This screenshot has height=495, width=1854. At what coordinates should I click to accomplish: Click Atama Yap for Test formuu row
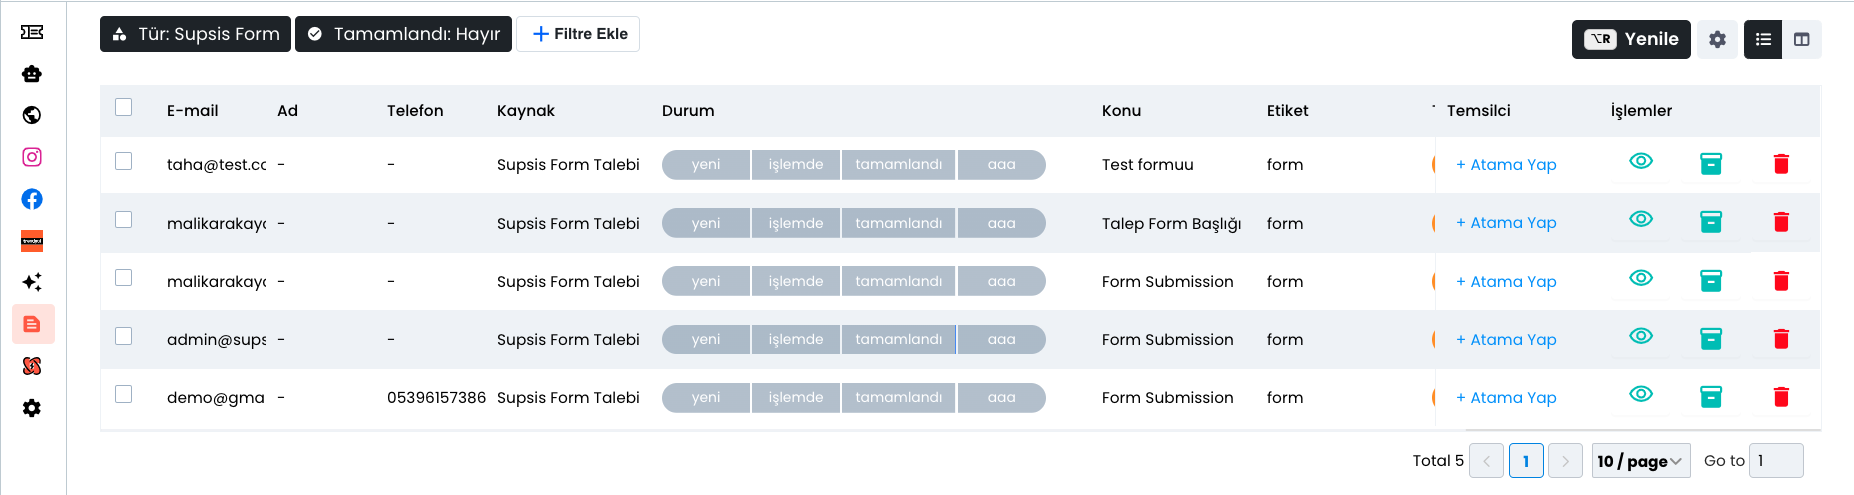tap(1506, 165)
